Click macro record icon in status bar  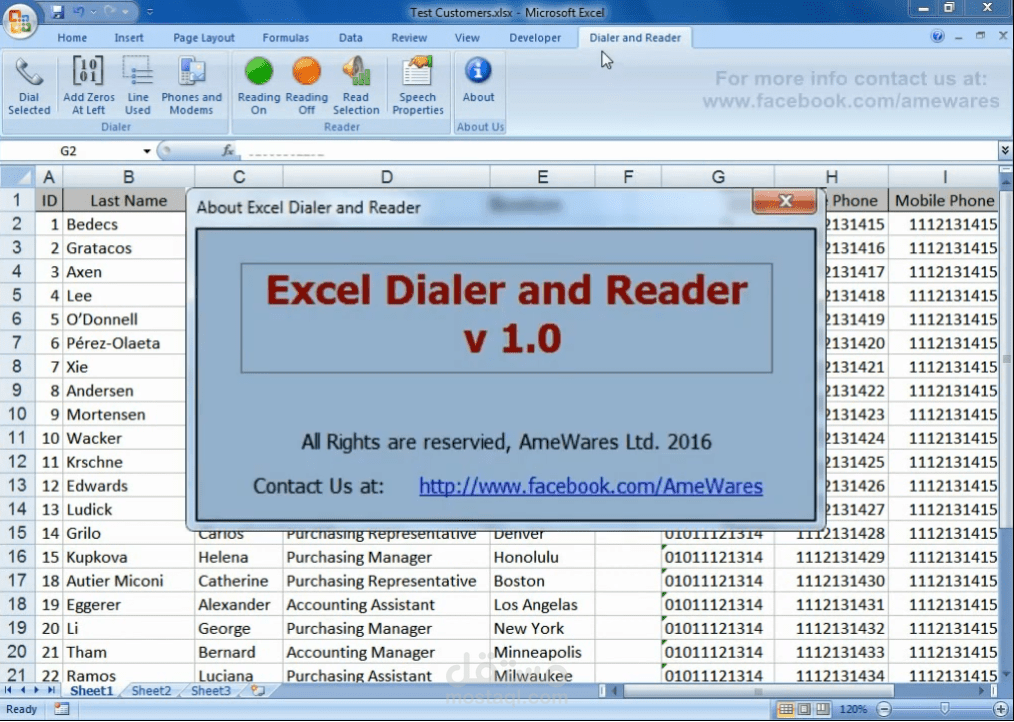[x=61, y=709]
